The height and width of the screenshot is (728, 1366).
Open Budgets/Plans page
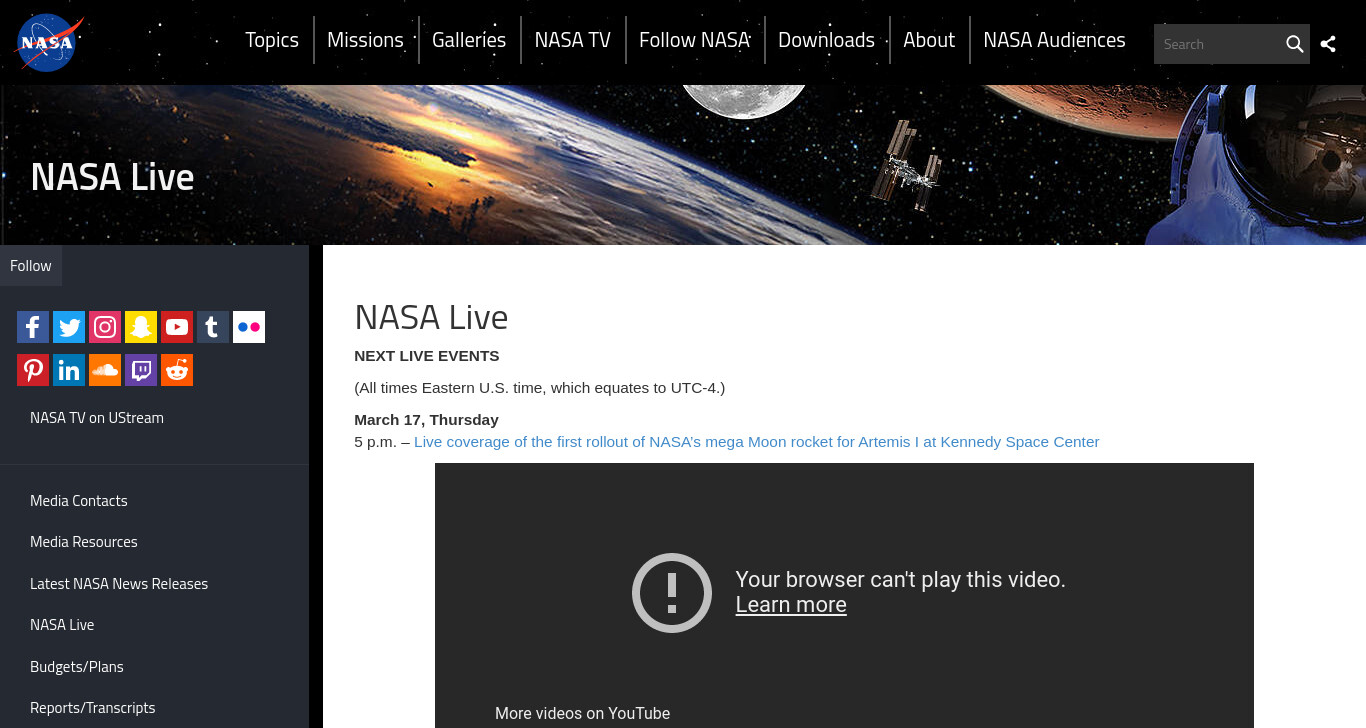pyautogui.click(x=77, y=667)
